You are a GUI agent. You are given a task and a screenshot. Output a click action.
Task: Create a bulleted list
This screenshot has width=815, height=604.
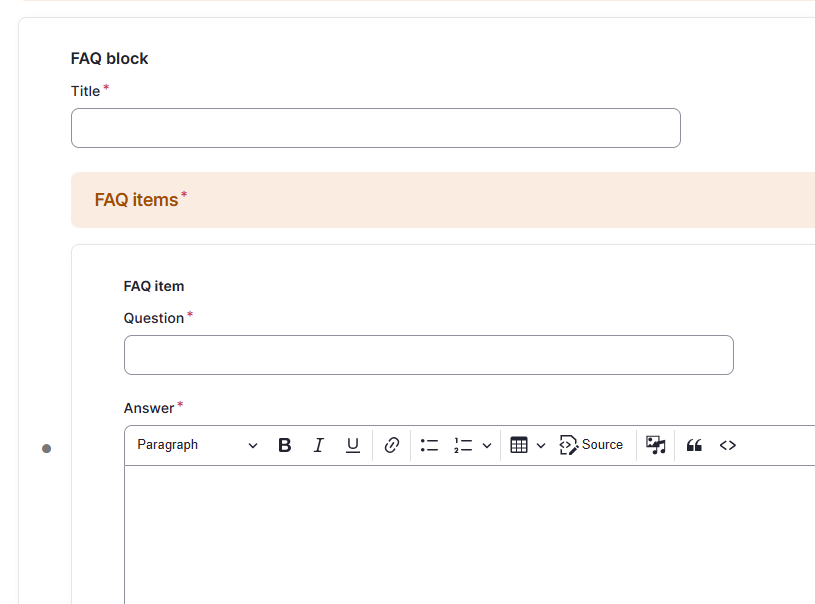[429, 445]
